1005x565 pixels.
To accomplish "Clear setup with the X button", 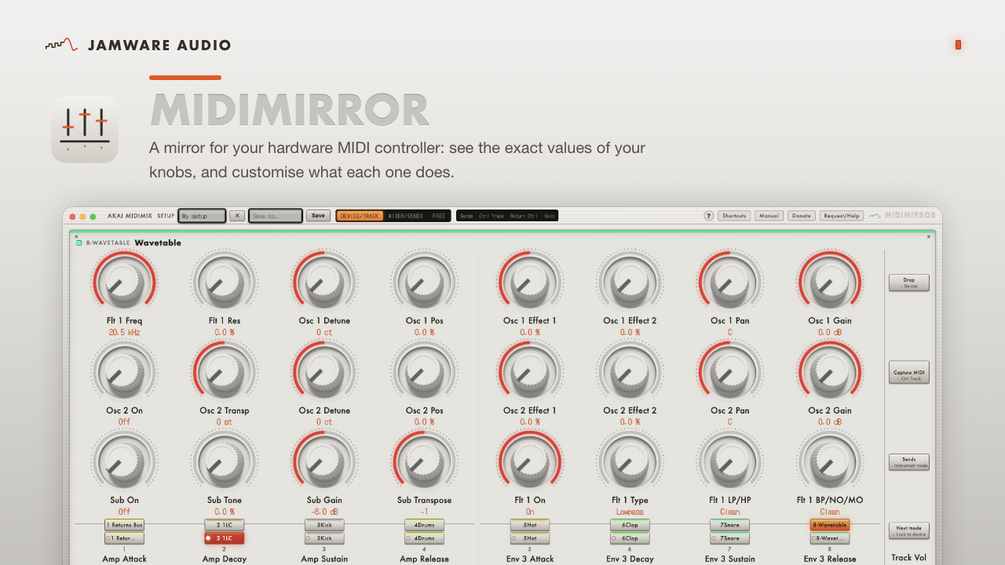I will (237, 216).
